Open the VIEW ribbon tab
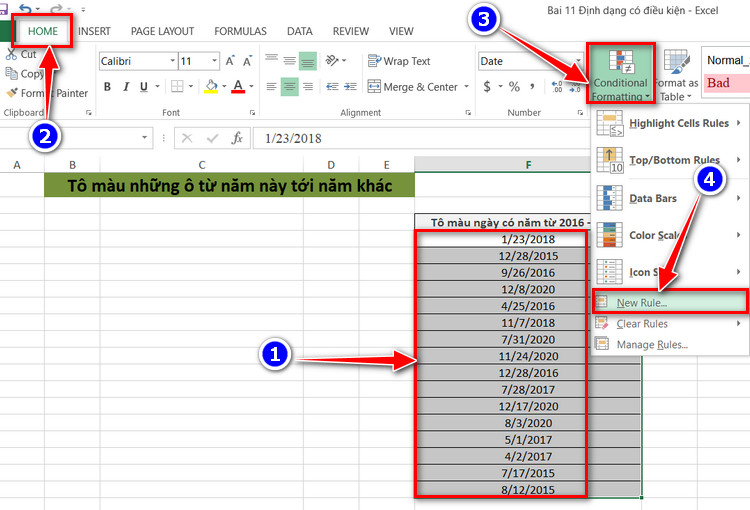750x510 pixels. (401, 31)
